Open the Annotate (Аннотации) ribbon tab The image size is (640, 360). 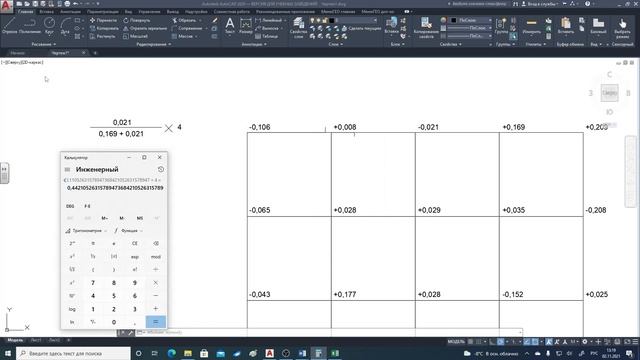pos(70,12)
